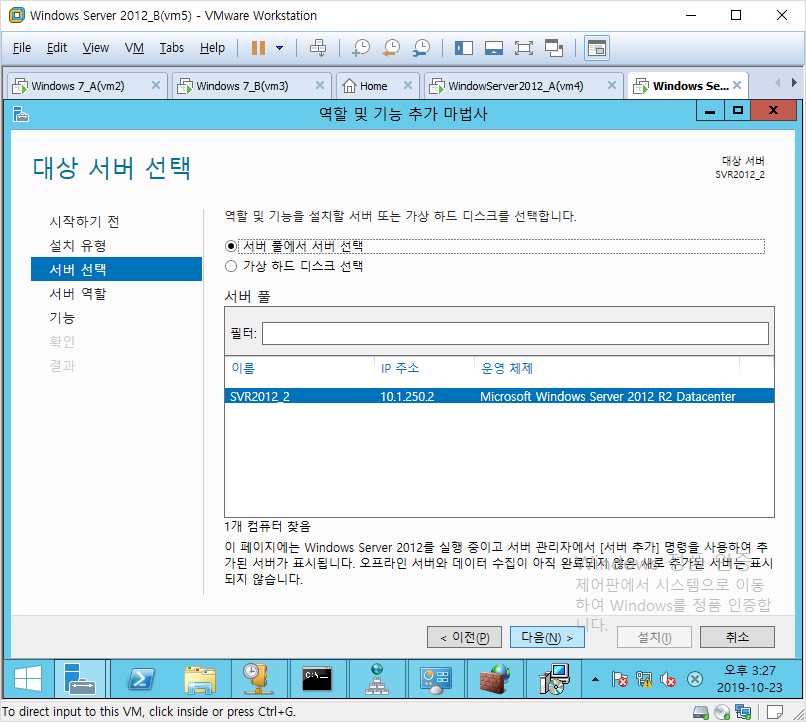Open Action Center flag icon
The width and height of the screenshot is (806, 722).
pos(619,679)
